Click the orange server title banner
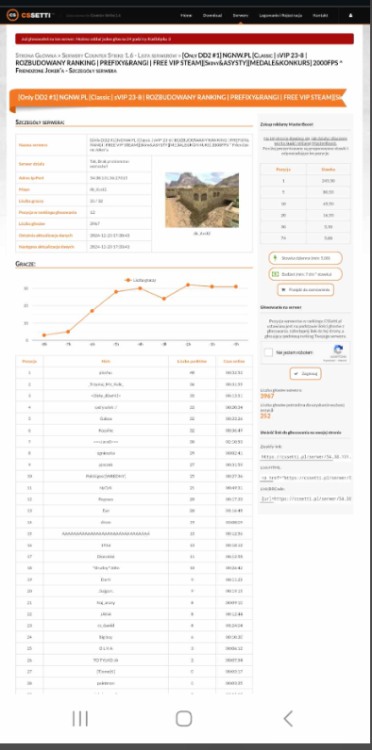Screen dimensions: 372x750 pos(178,98)
